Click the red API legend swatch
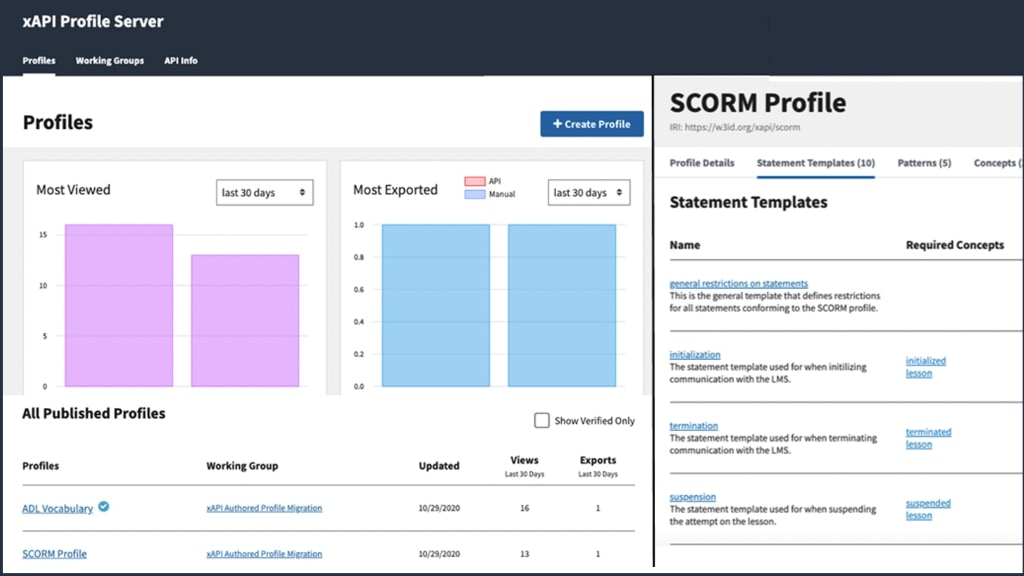 coord(474,181)
